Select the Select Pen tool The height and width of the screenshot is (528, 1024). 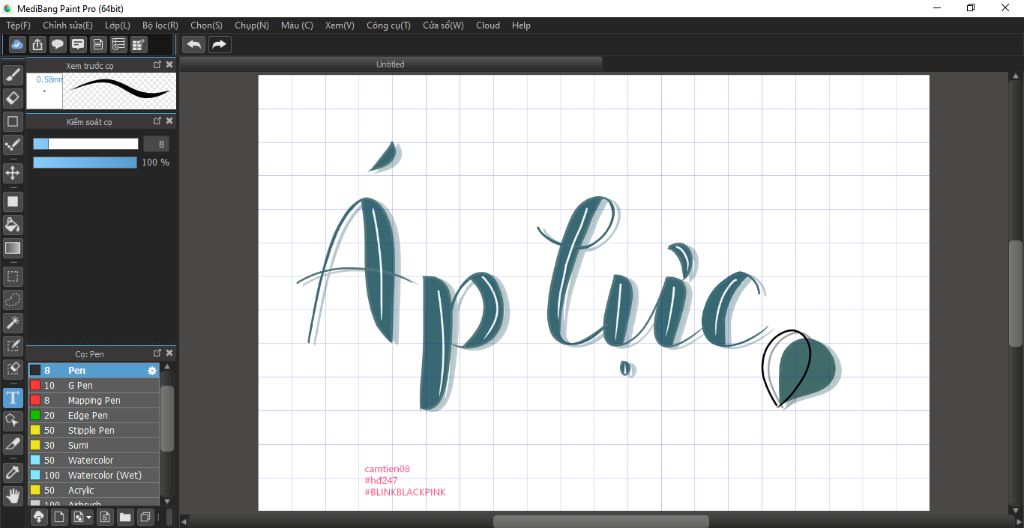[x=12, y=345]
